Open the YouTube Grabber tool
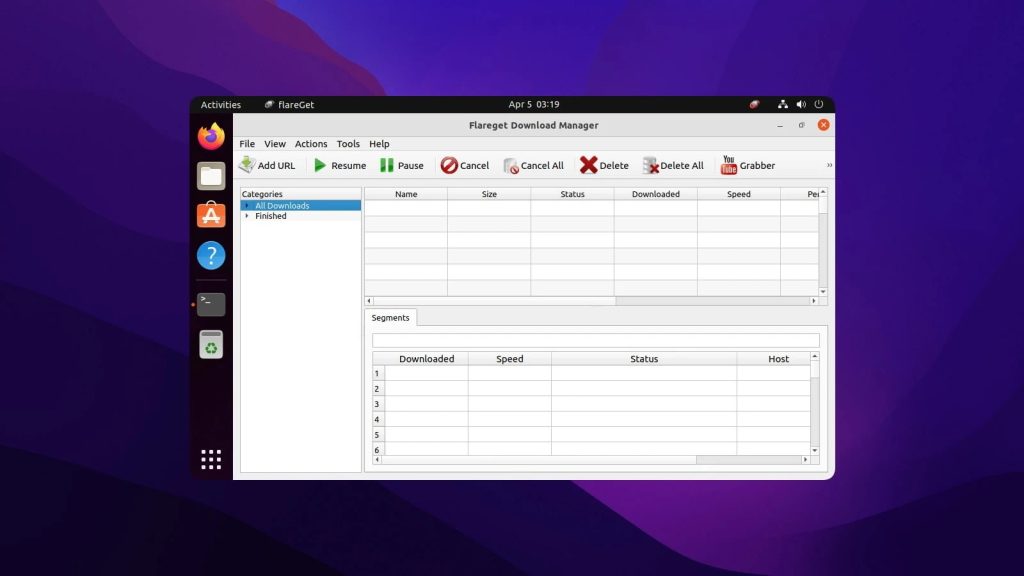Screen dimensions: 1024x576 748,165
